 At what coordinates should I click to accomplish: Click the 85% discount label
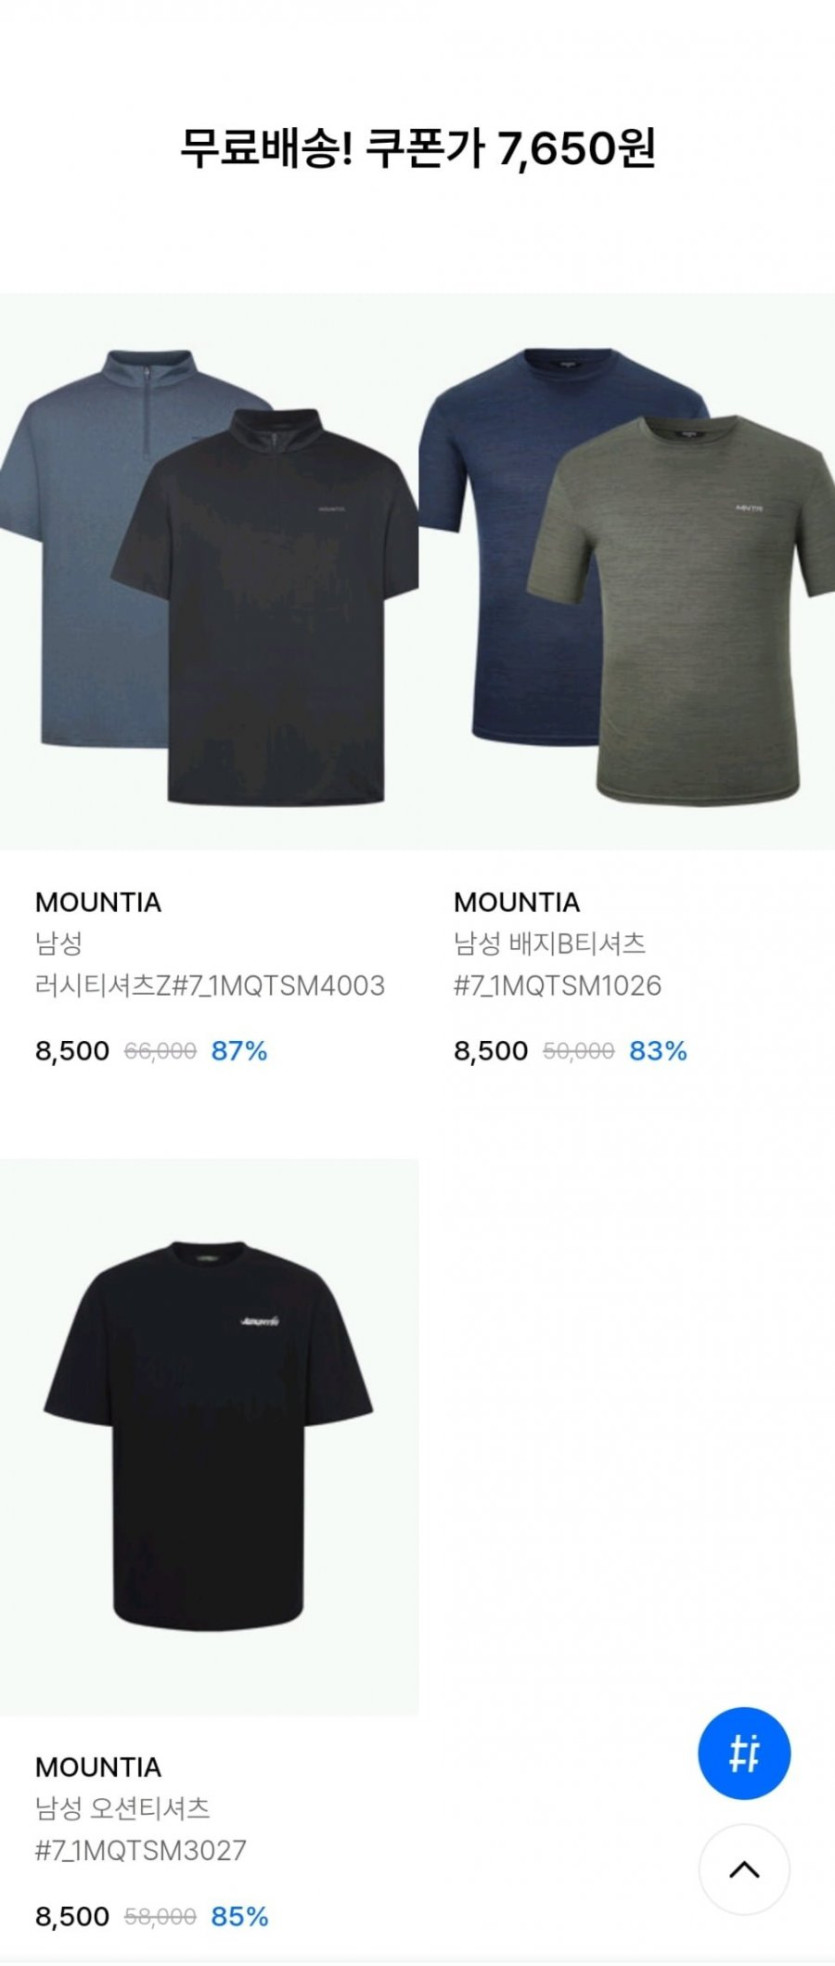tap(240, 1916)
